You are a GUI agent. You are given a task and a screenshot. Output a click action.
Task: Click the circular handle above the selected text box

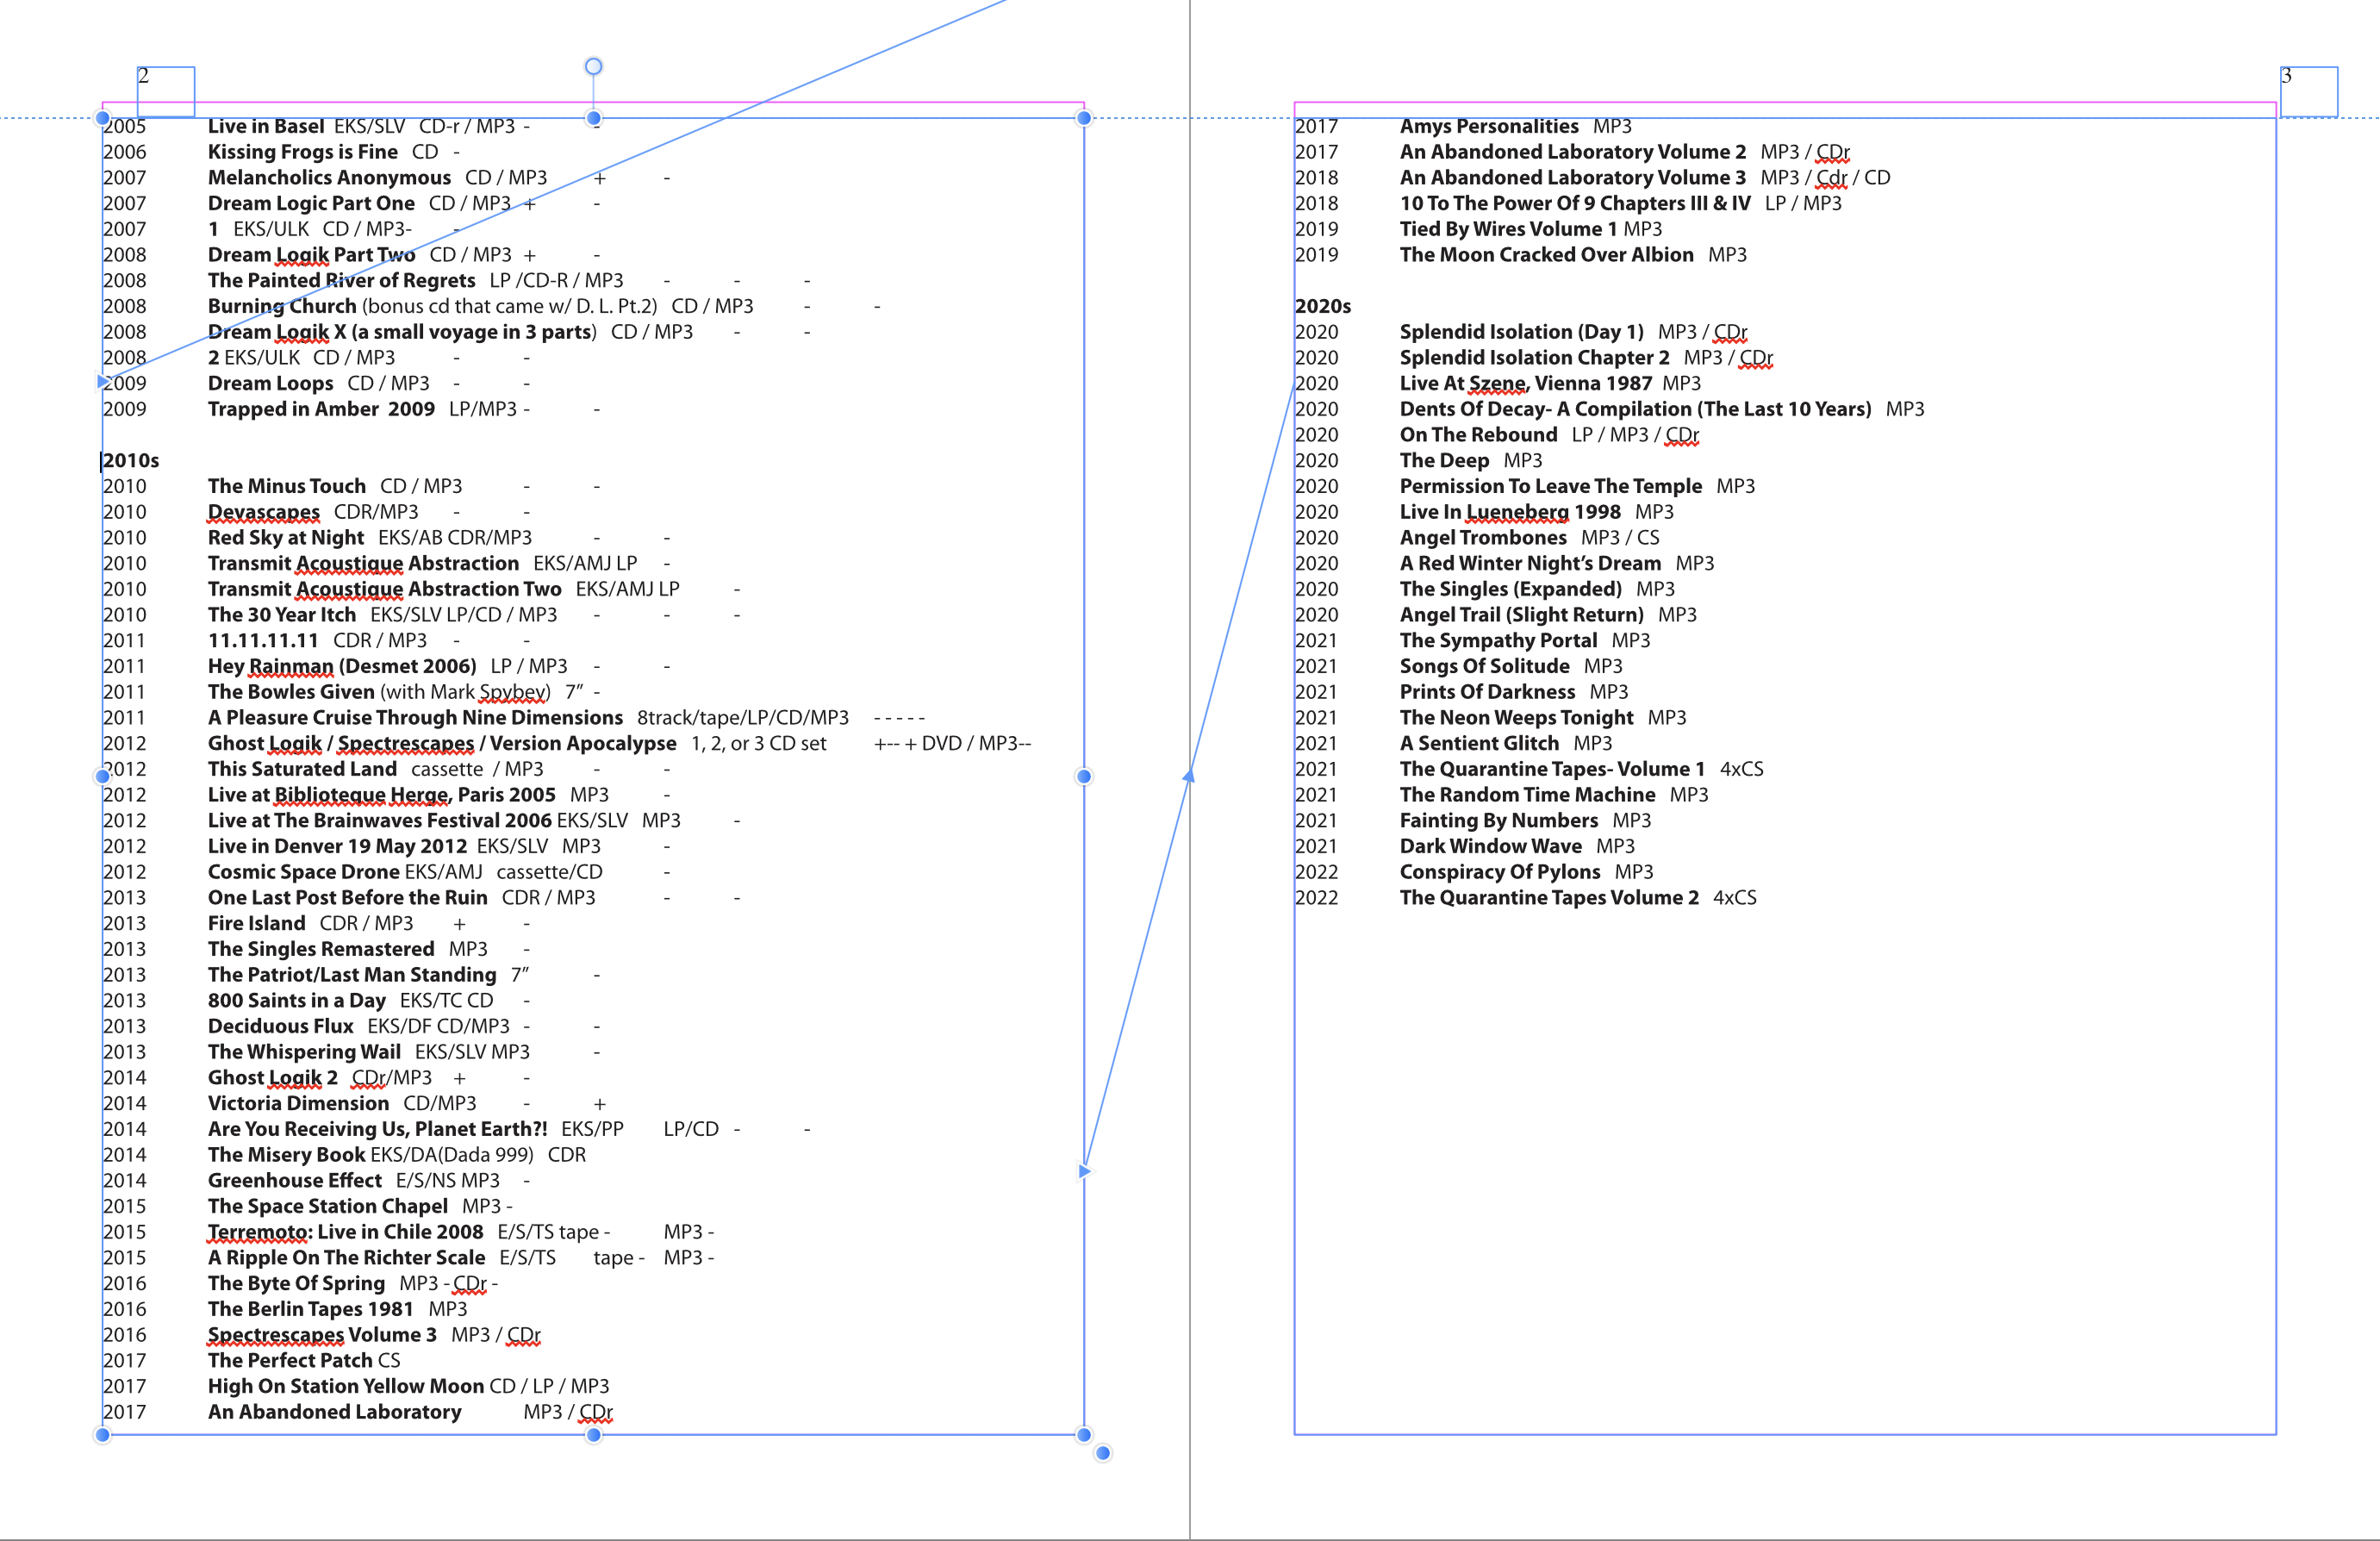pyautogui.click(x=593, y=66)
